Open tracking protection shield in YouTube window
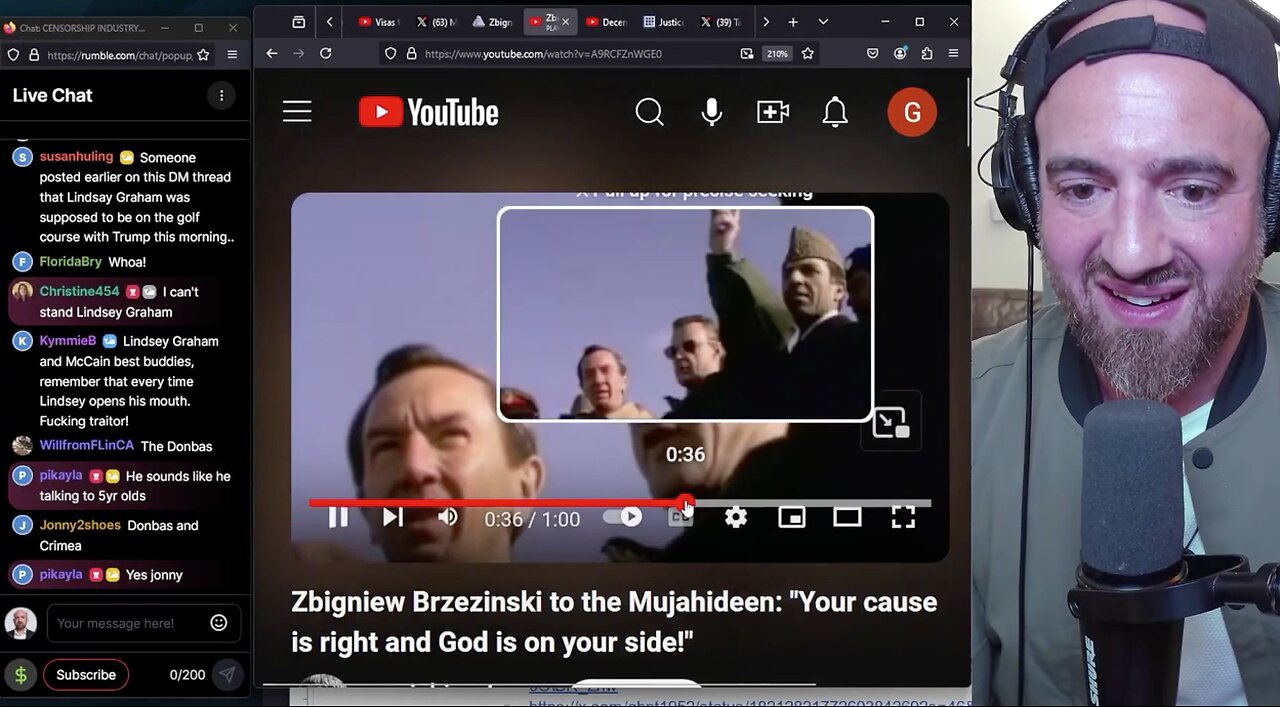Image resolution: width=1280 pixels, height=707 pixels. pos(391,54)
